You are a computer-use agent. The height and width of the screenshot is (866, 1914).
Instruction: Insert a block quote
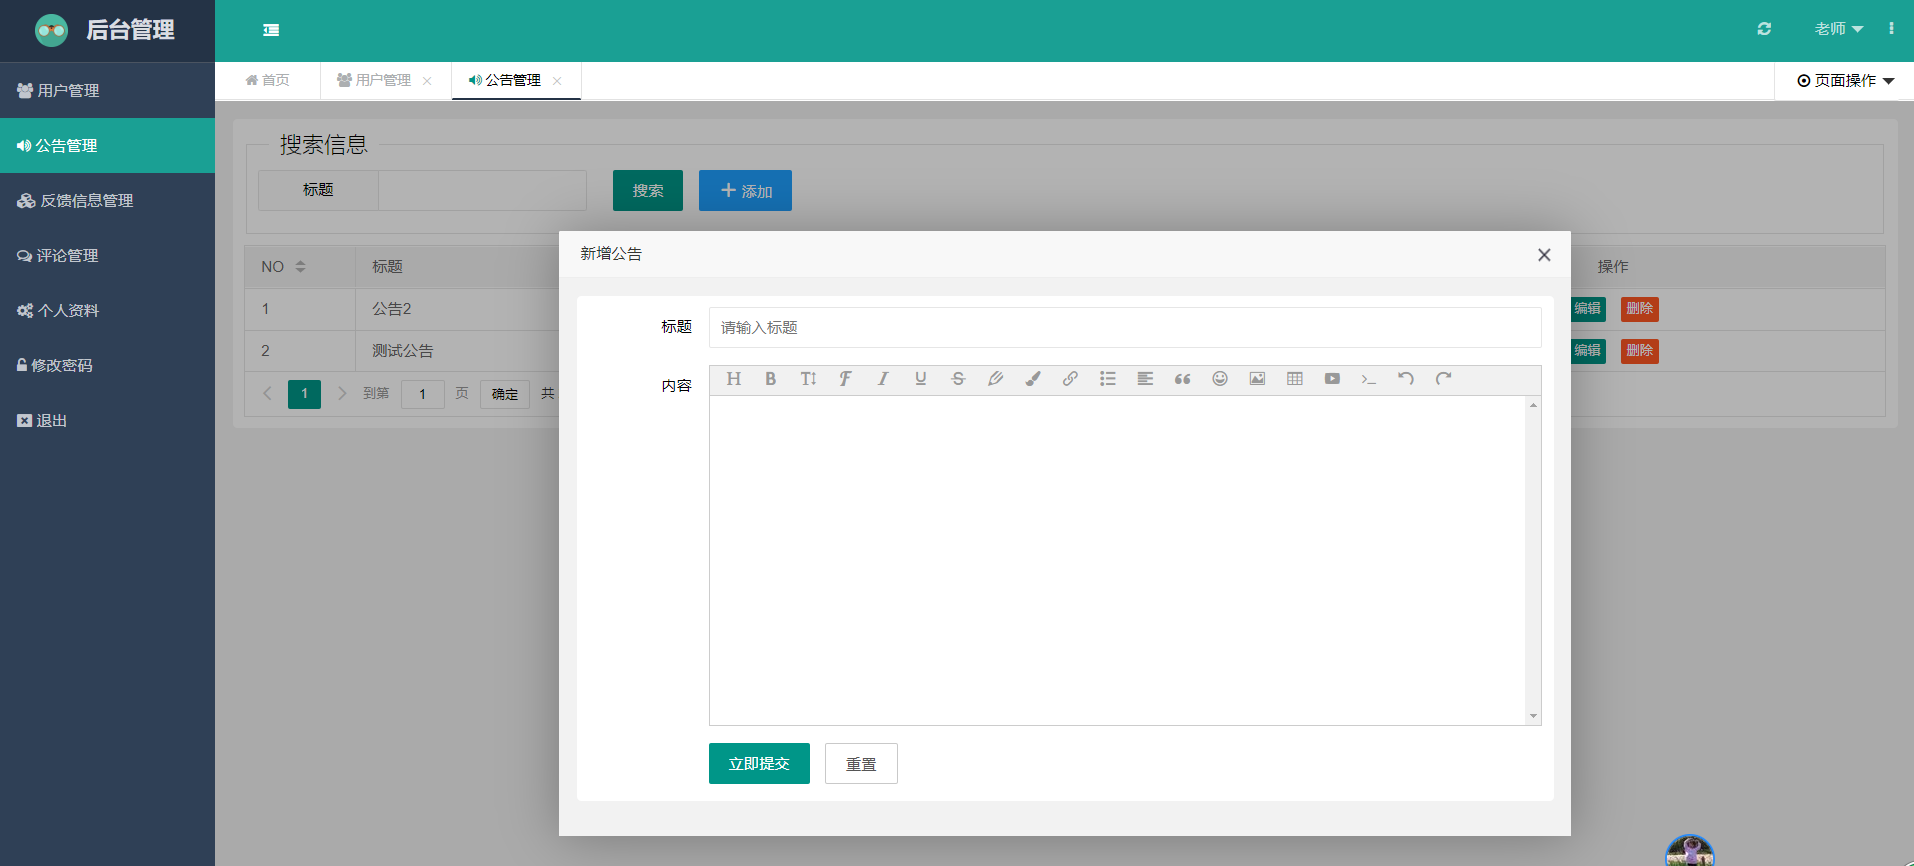1182,379
